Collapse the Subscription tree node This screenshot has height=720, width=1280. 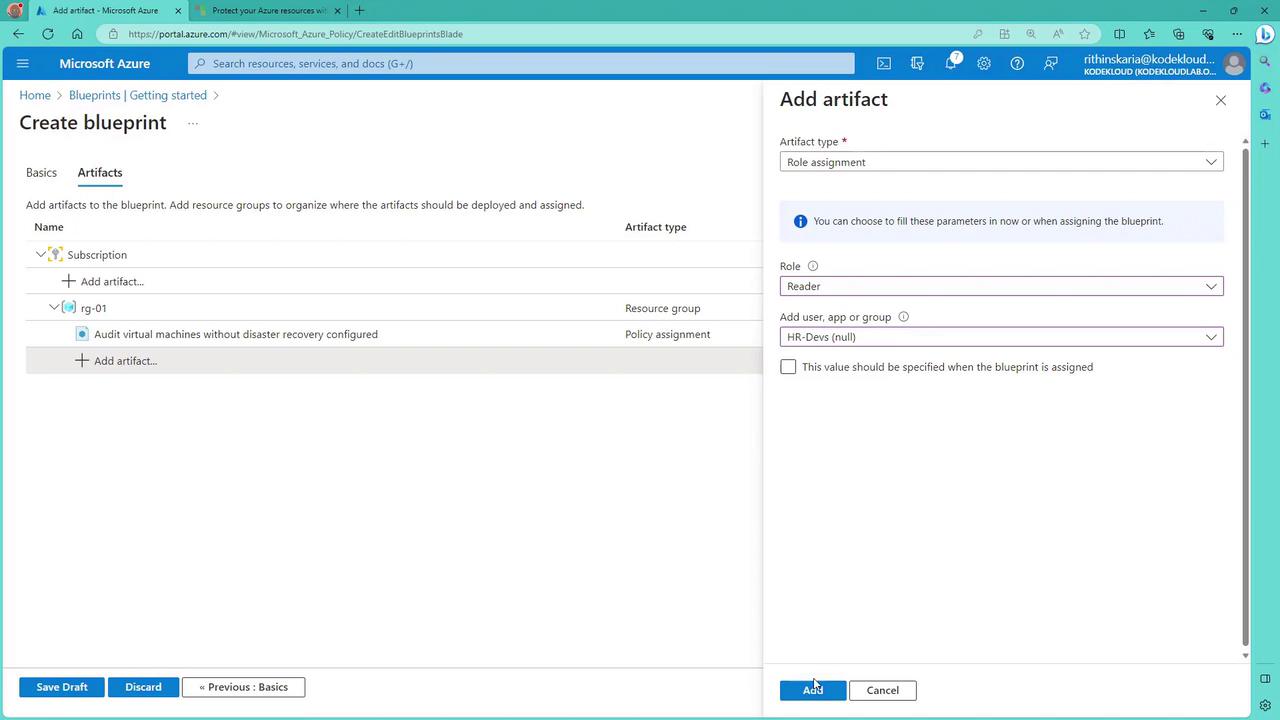[x=40, y=254]
